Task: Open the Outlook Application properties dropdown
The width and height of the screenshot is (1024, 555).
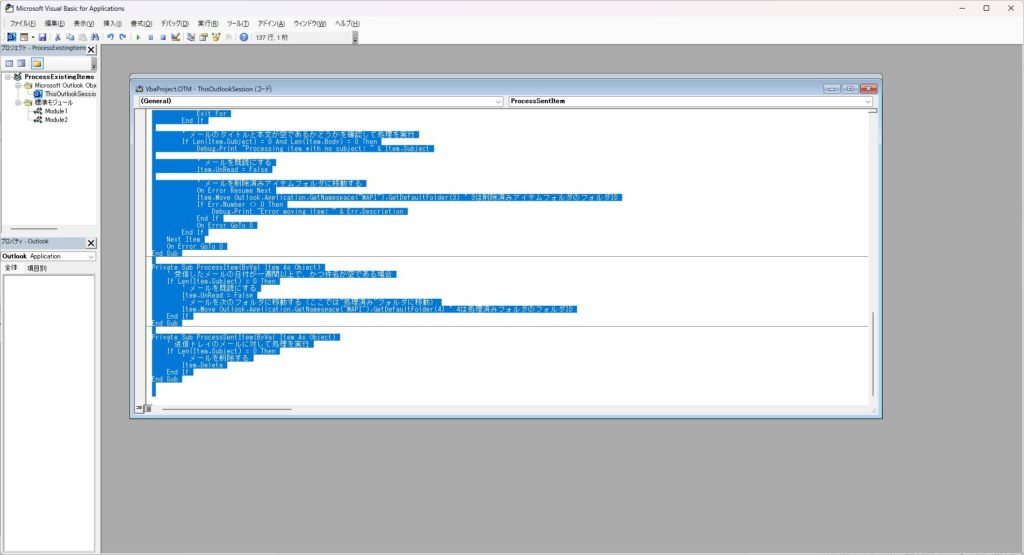Action: [91, 256]
